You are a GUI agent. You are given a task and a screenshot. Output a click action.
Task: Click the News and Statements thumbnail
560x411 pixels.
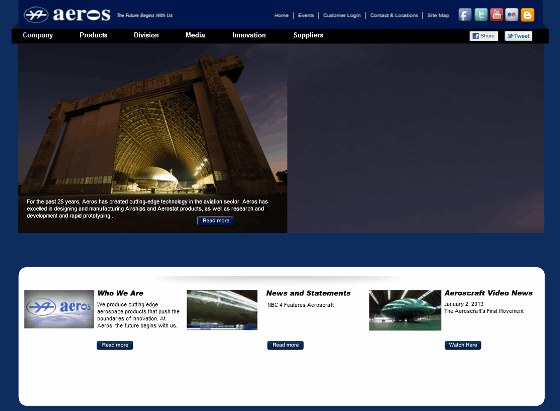pos(222,310)
